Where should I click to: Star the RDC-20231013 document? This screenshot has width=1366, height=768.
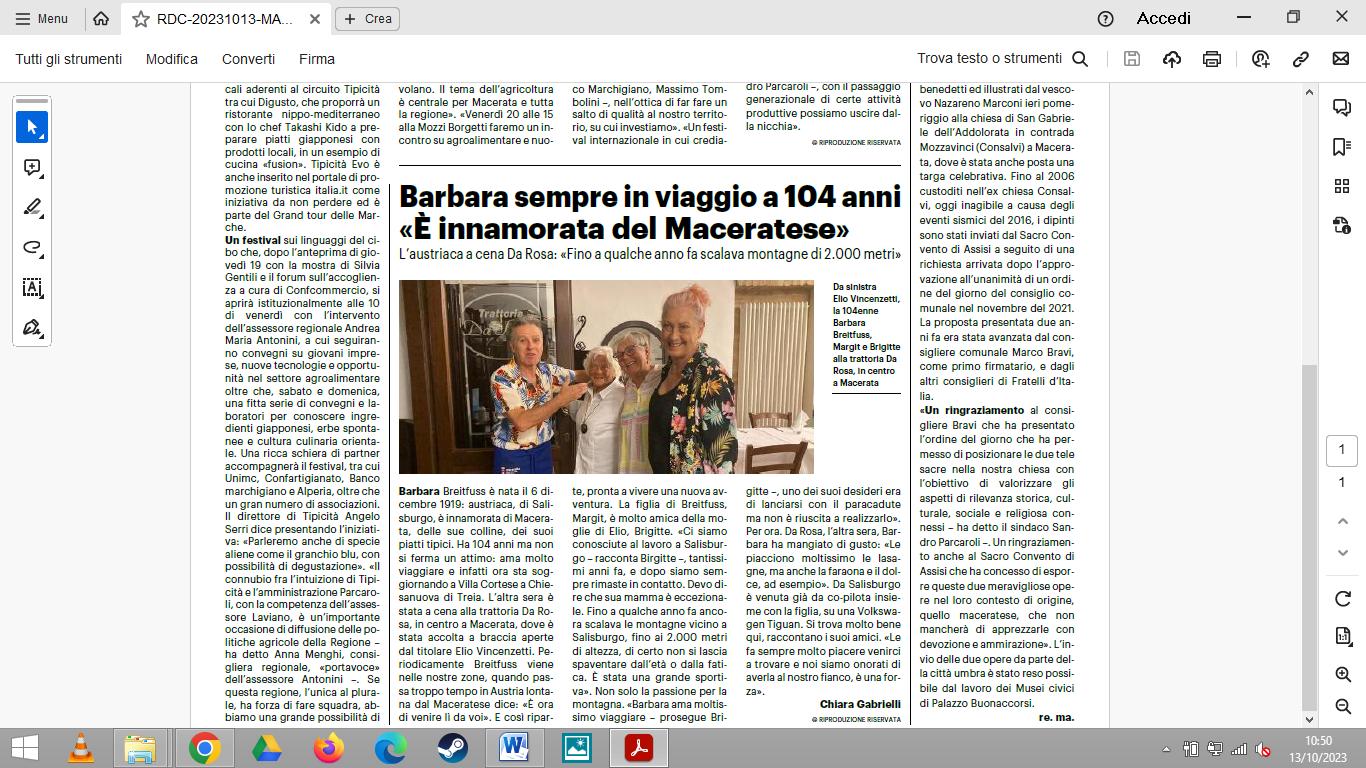click(x=141, y=19)
